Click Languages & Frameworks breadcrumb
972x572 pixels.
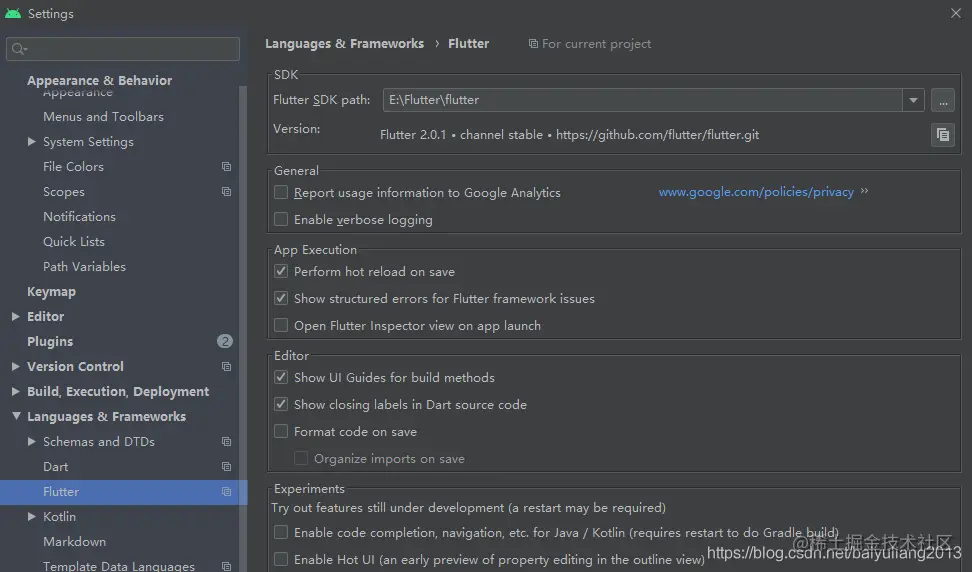coord(344,43)
